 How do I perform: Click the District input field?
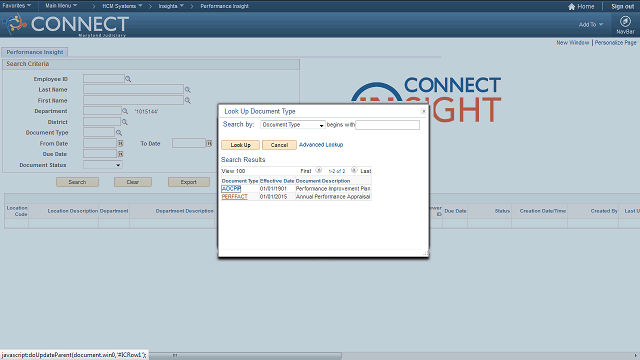click(x=102, y=122)
